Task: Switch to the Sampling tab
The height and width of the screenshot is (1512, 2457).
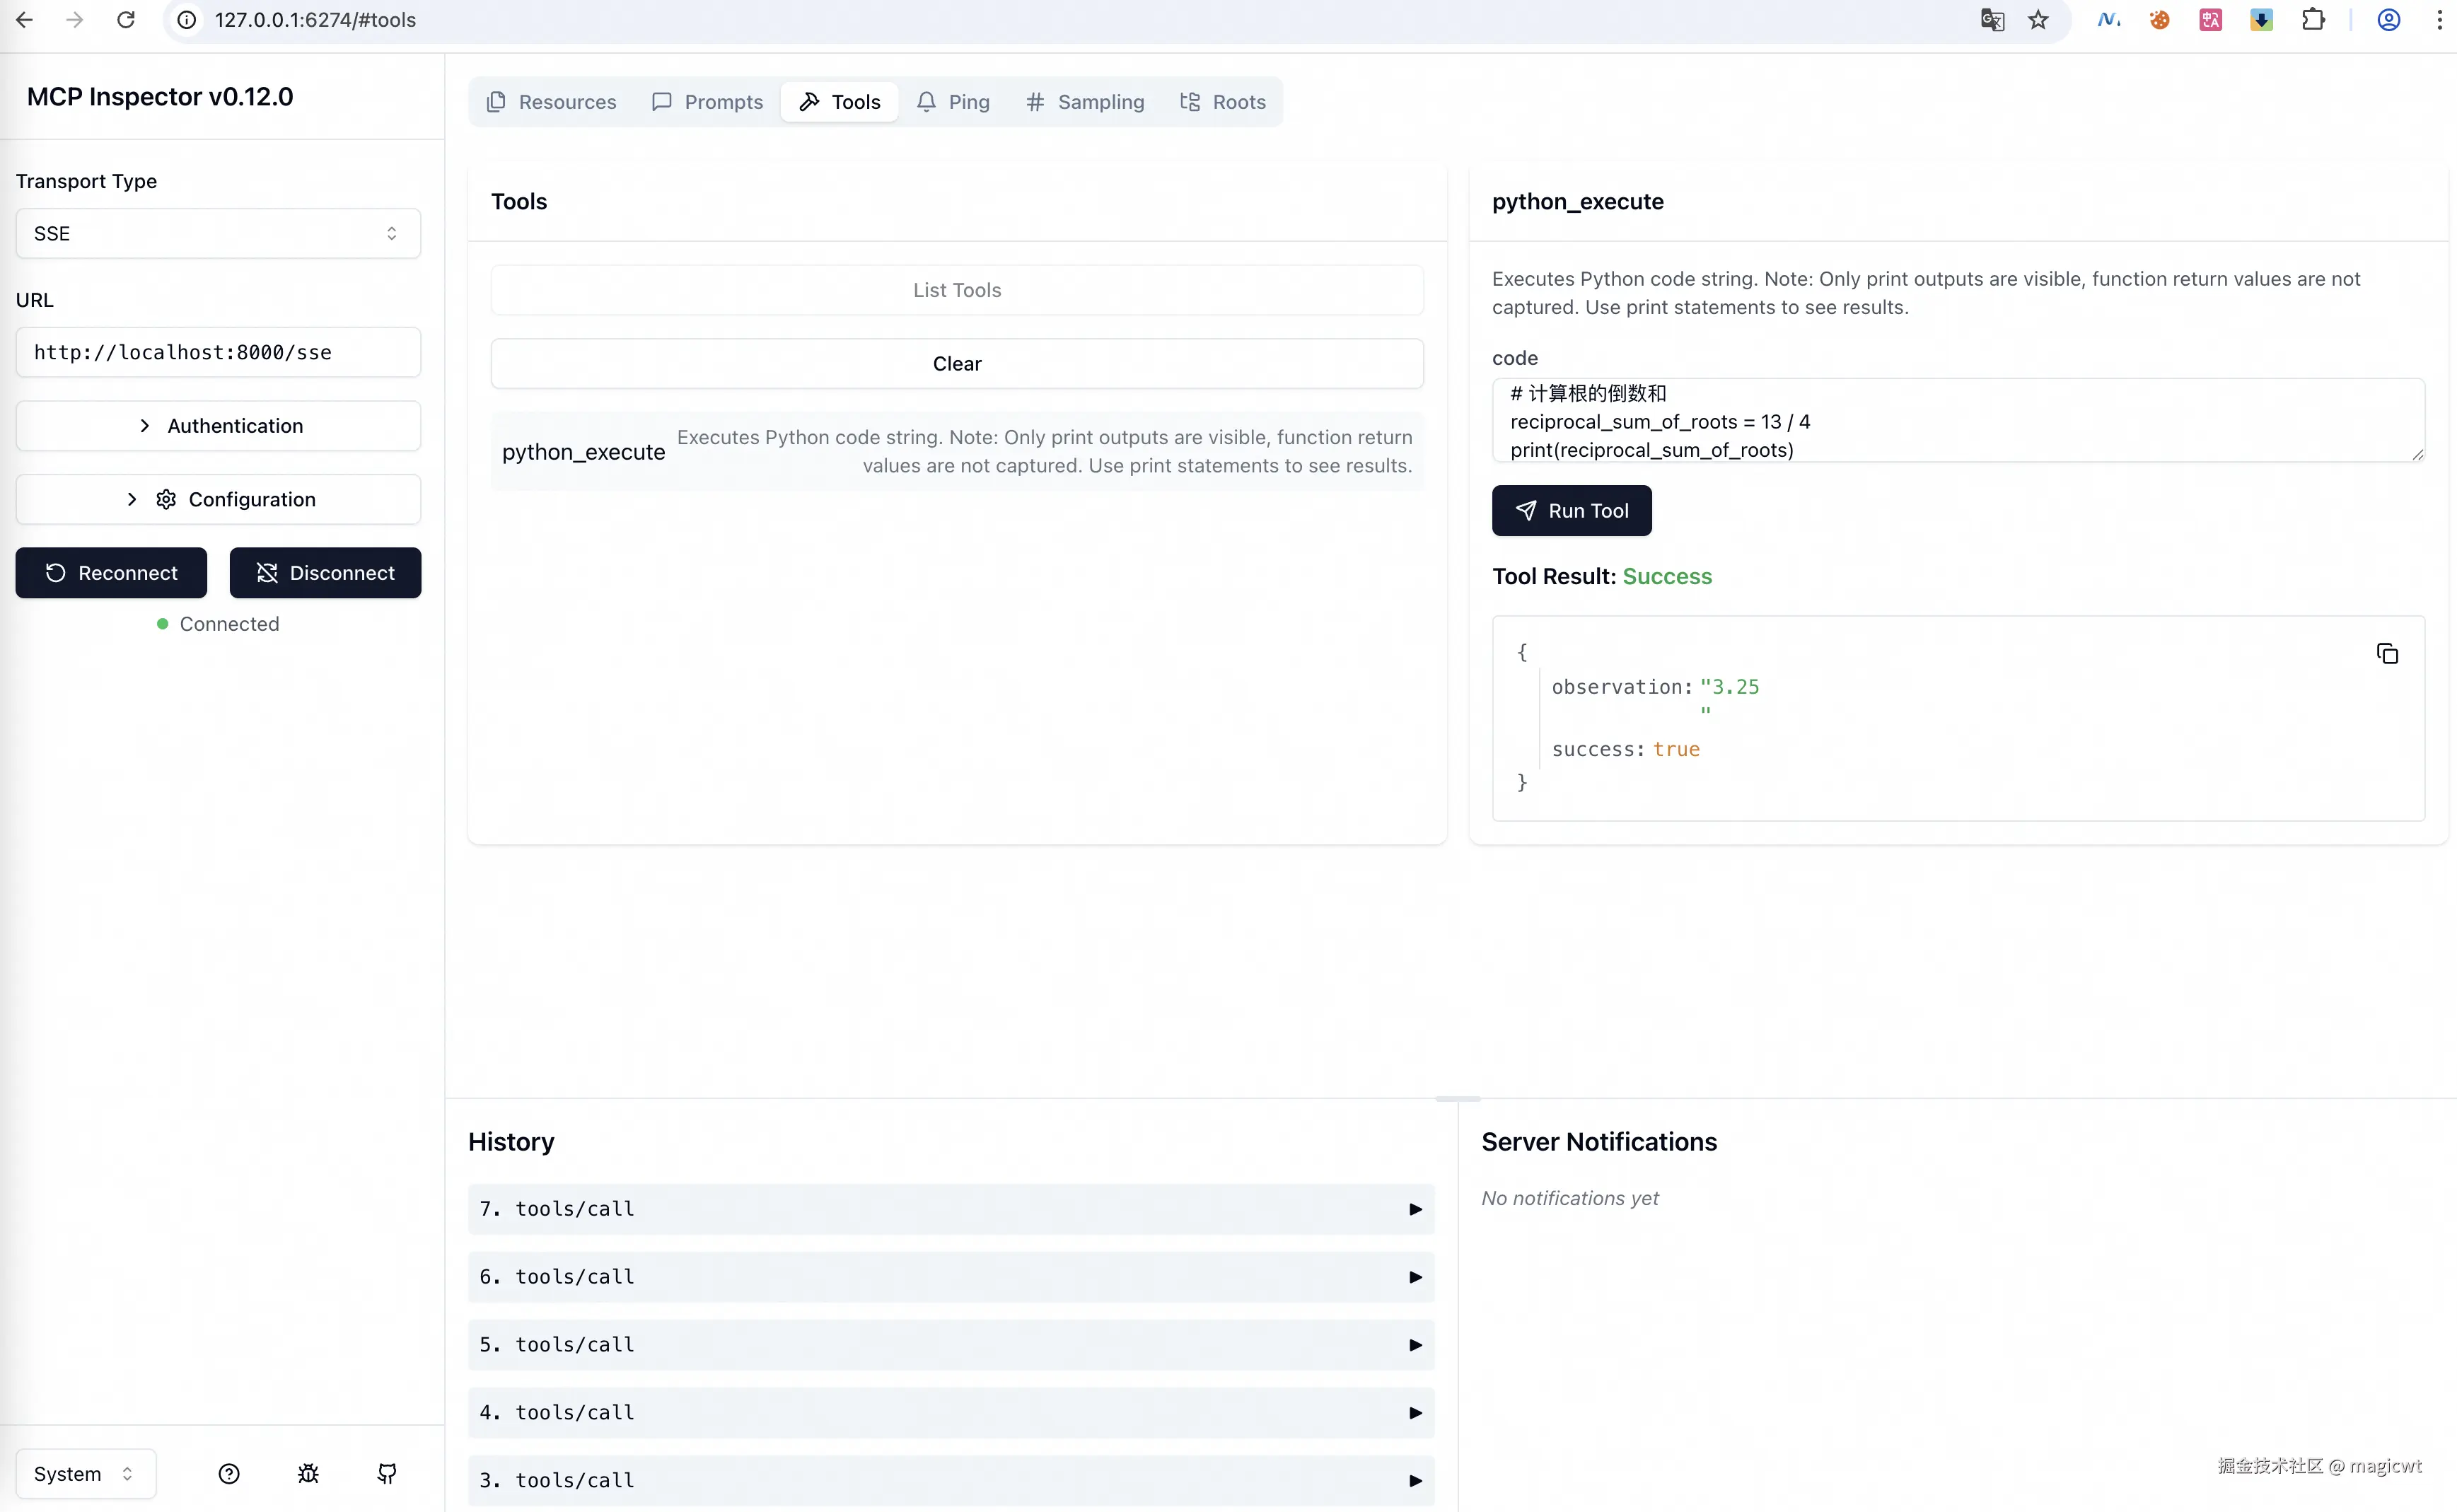Action: coord(1085,102)
